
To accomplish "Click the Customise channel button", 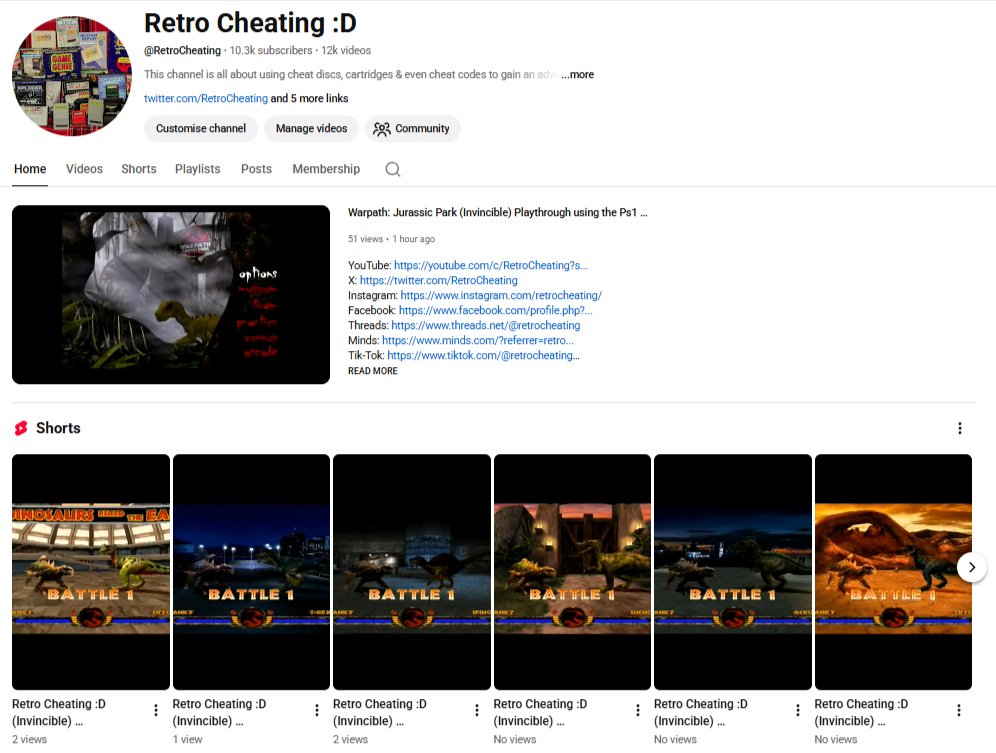I will (200, 129).
